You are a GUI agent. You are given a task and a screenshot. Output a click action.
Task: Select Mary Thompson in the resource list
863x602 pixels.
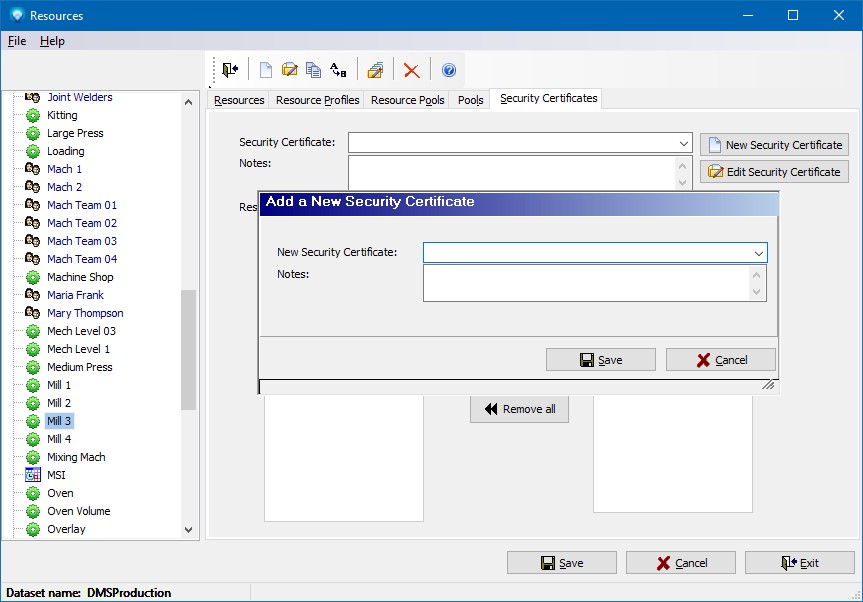click(85, 313)
